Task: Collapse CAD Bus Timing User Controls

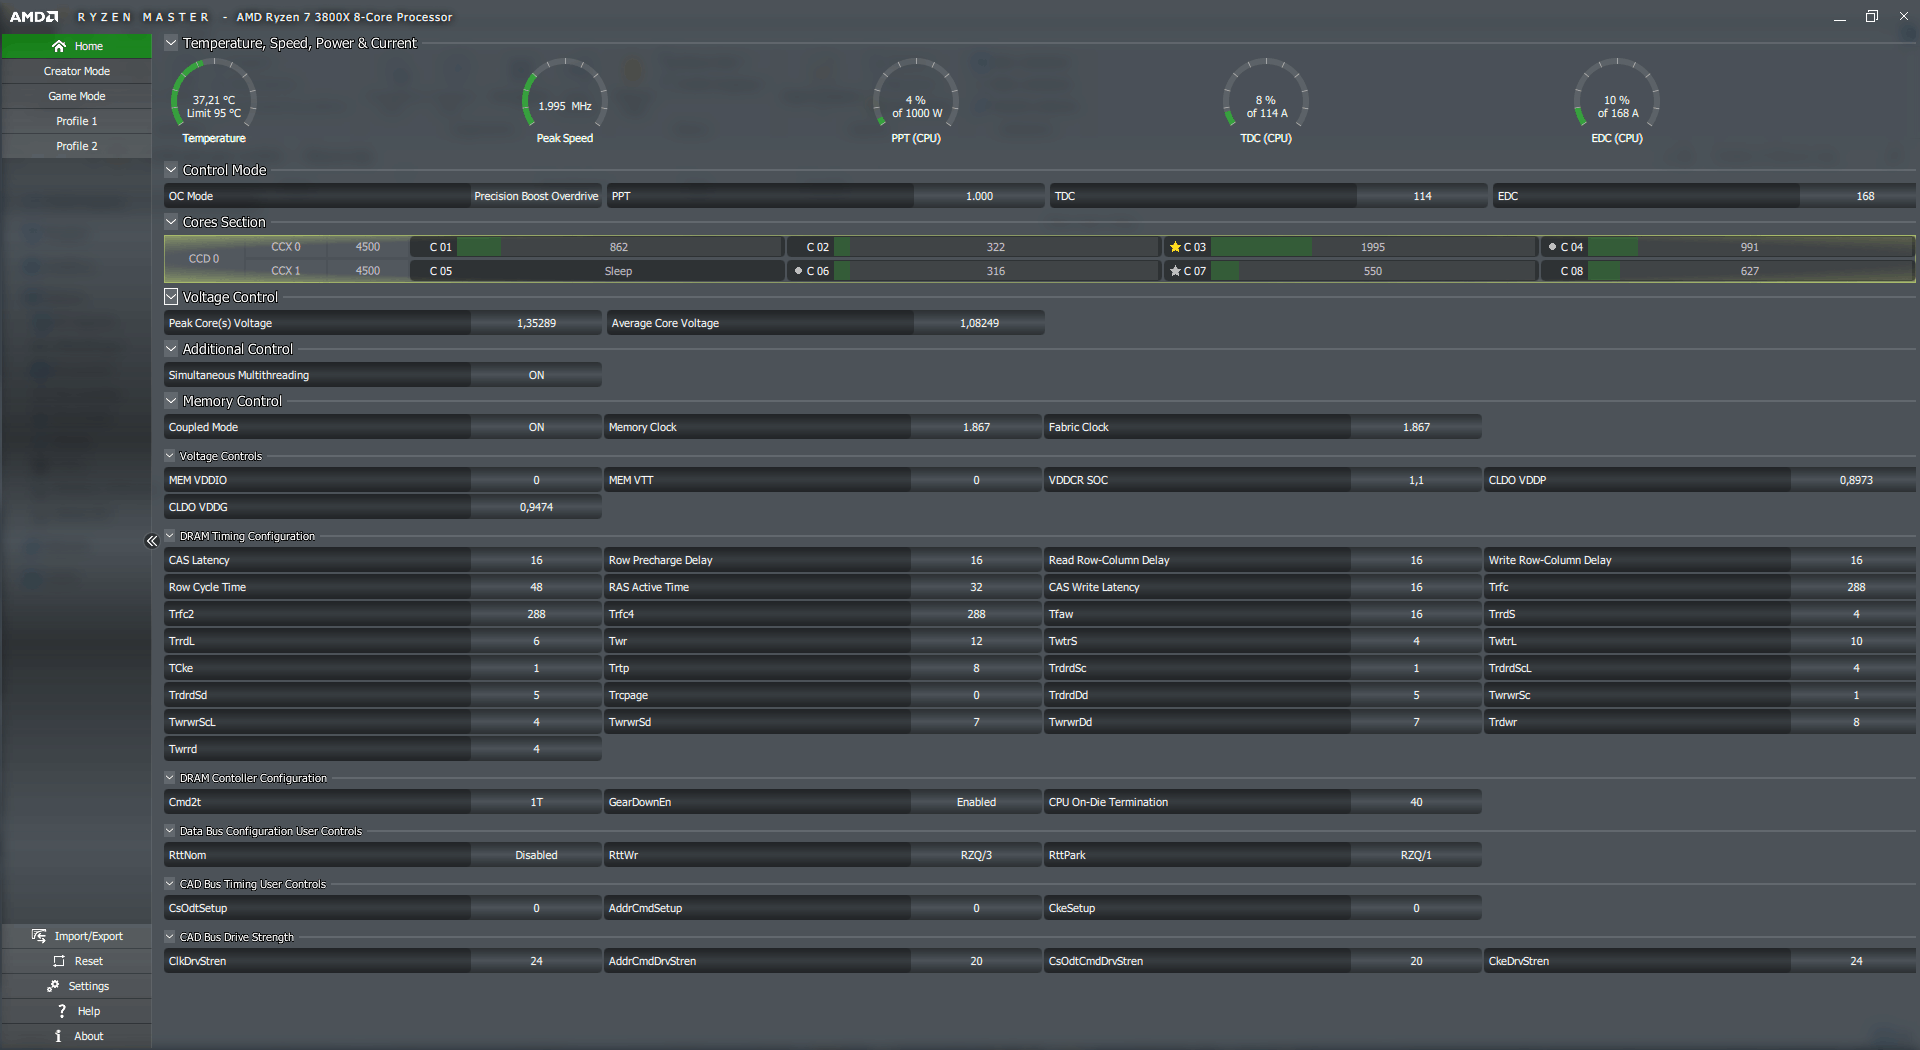Action: 170,884
